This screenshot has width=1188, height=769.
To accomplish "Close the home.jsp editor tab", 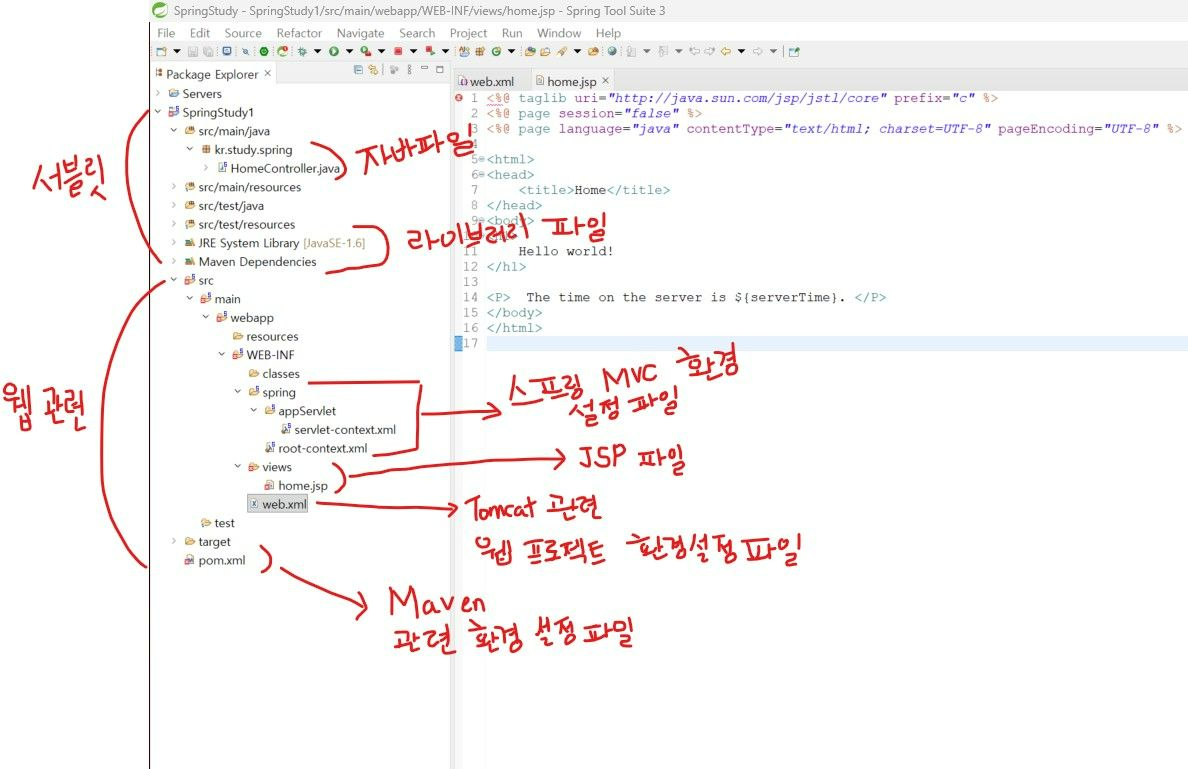I will (605, 80).
